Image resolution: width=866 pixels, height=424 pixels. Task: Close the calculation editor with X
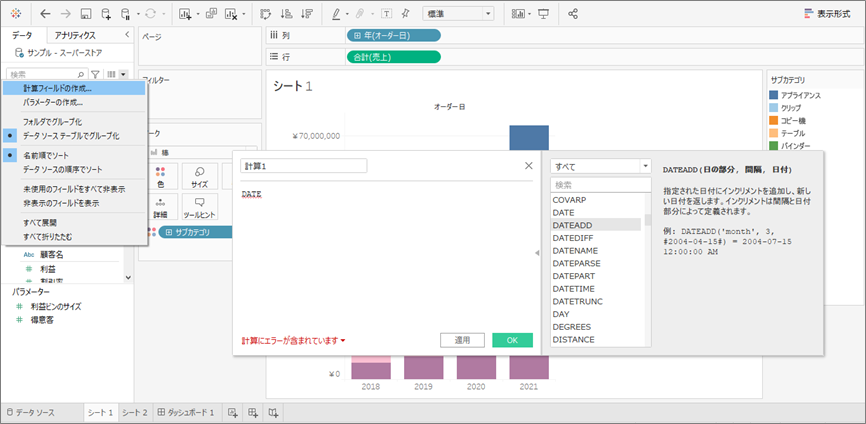point(529,166)
